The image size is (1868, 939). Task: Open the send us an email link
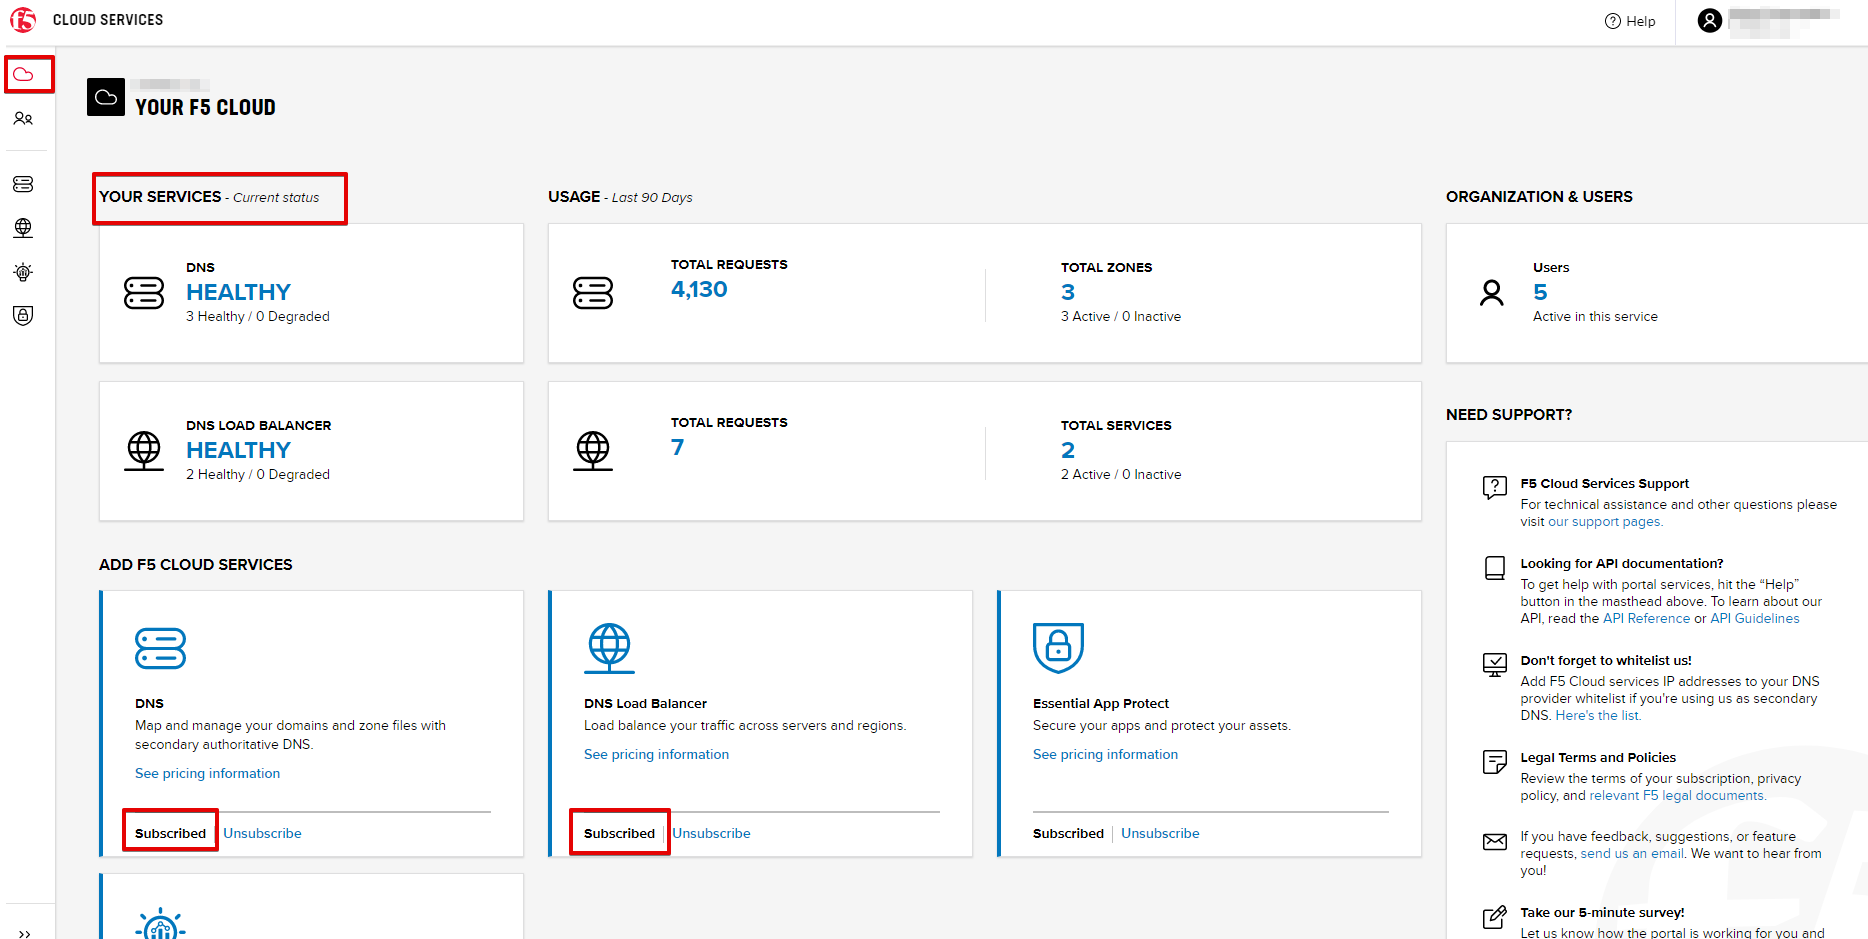1632,854
